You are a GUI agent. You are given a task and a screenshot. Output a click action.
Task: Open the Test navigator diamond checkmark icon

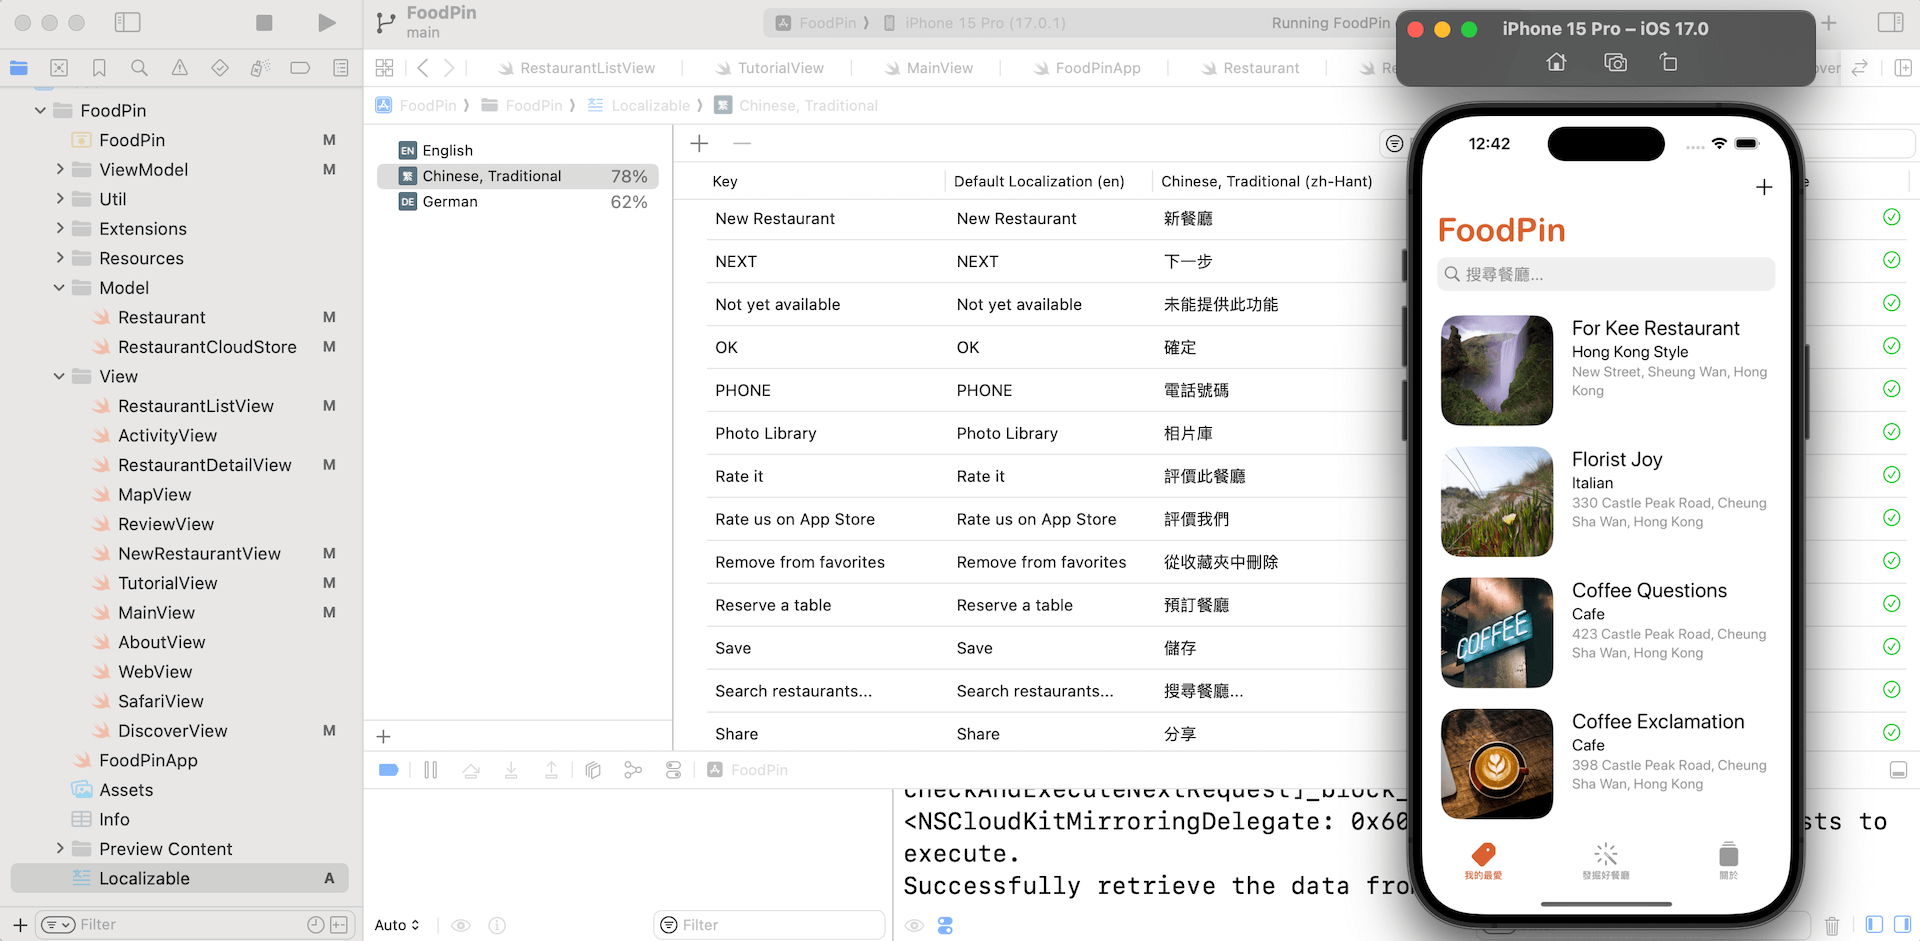click(219, 68)
